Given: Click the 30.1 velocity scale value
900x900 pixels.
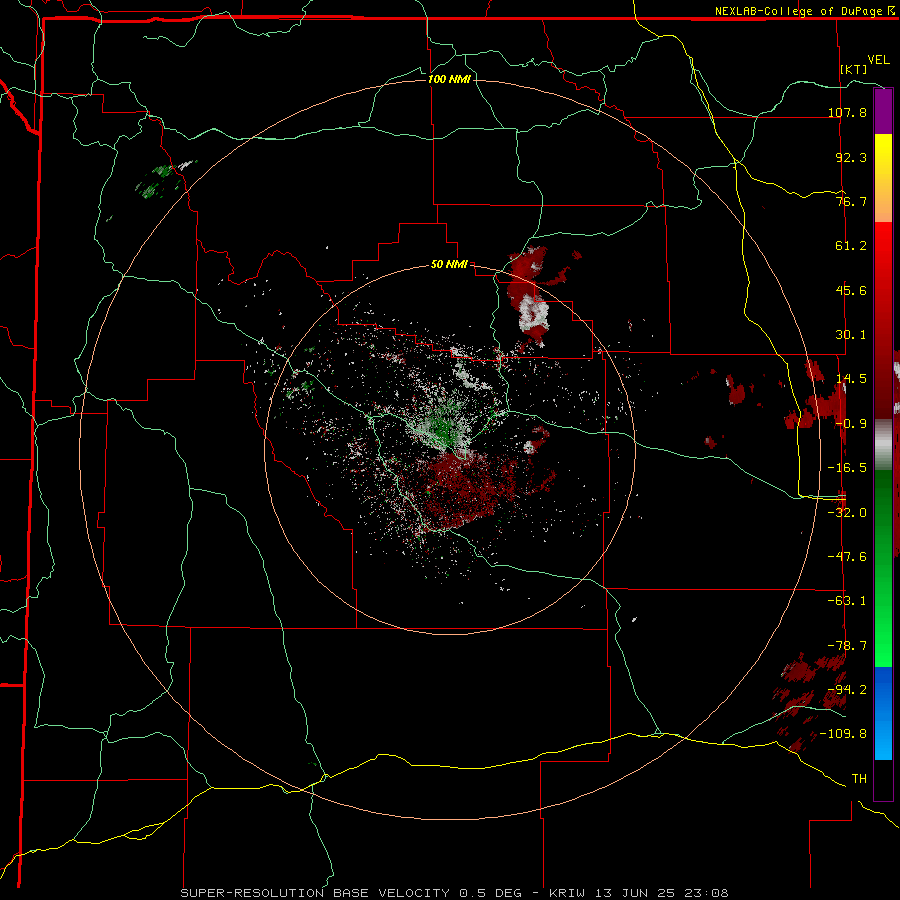Looking at the screenshot, I should [x=851, y=335].
